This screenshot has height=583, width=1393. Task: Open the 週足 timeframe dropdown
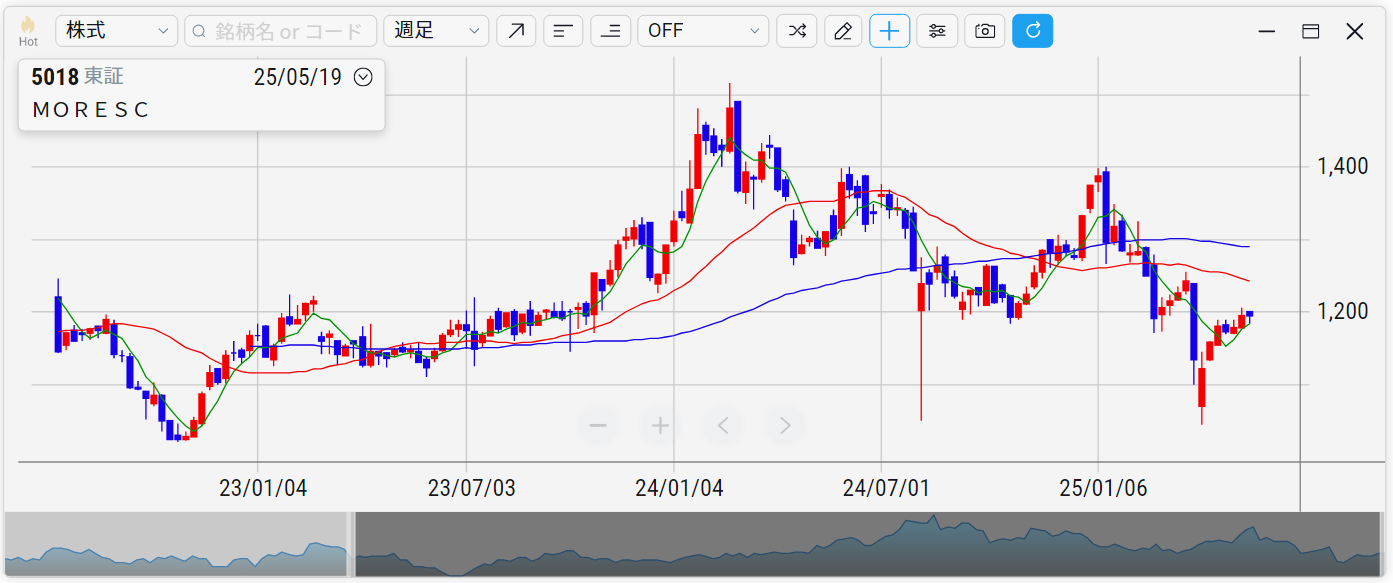tap(436, 31)
